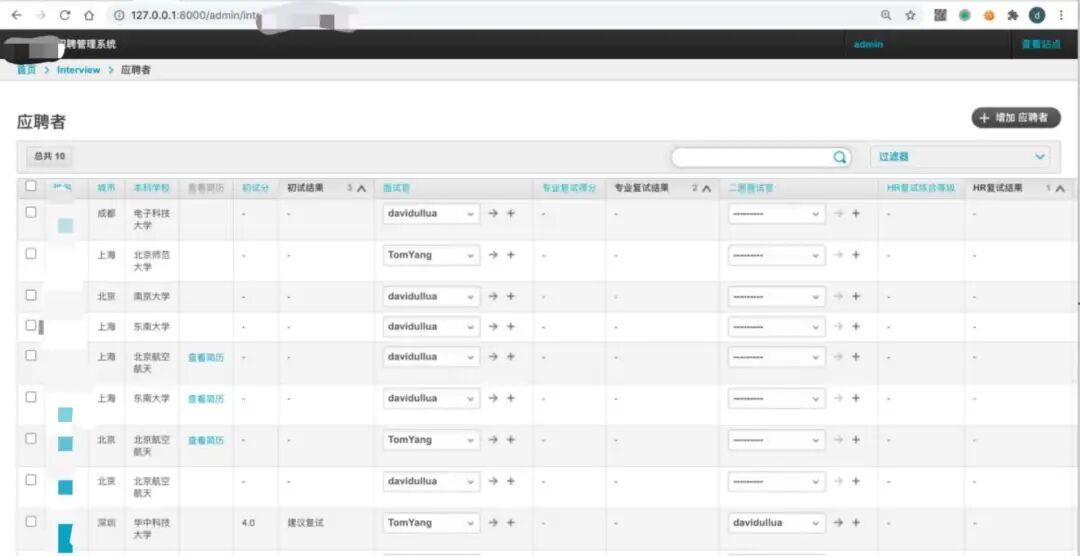The height and width of the screenshot is (556, 1080).
Task: Open interviewer dropdown in 电子科技大学 row
Action: pyautogui.click(x=431, y=214)
